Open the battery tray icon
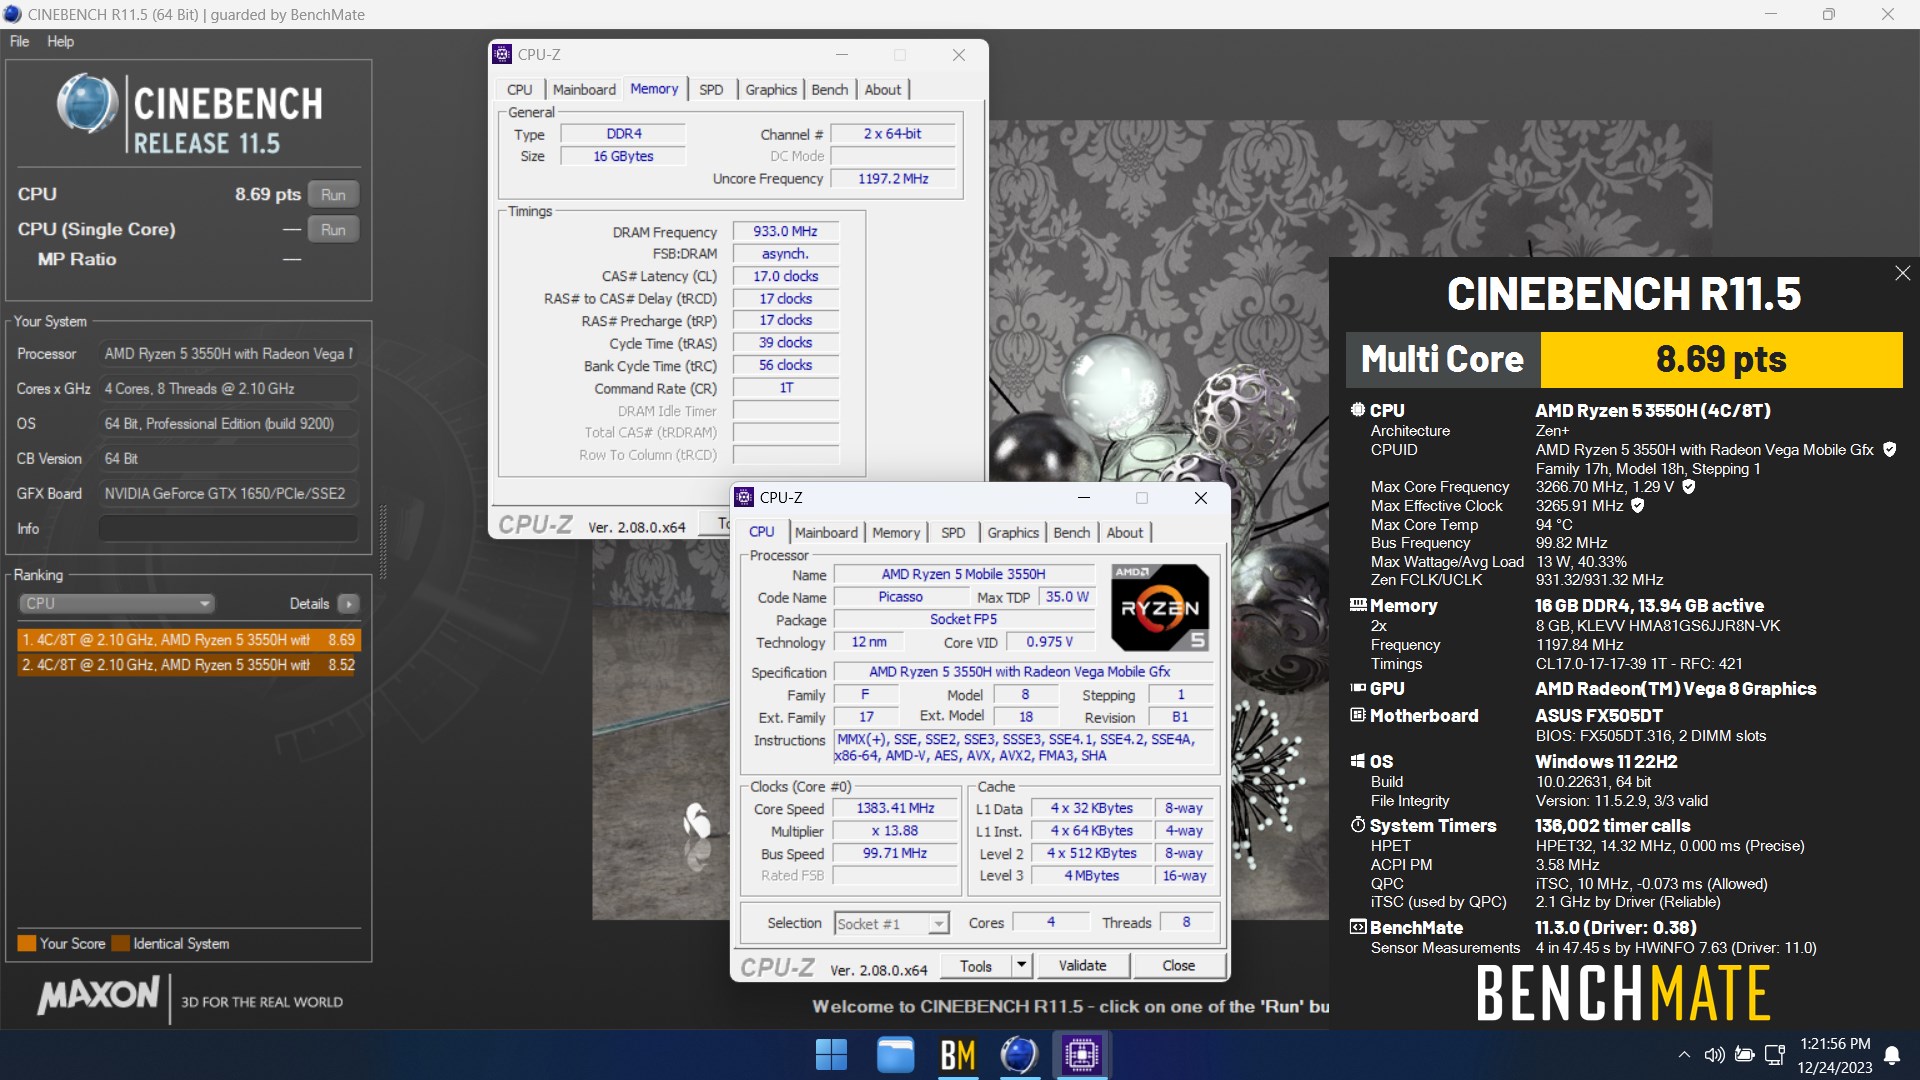The width and height of the screenshot is (1920, 1080). coord(1745,1055)
